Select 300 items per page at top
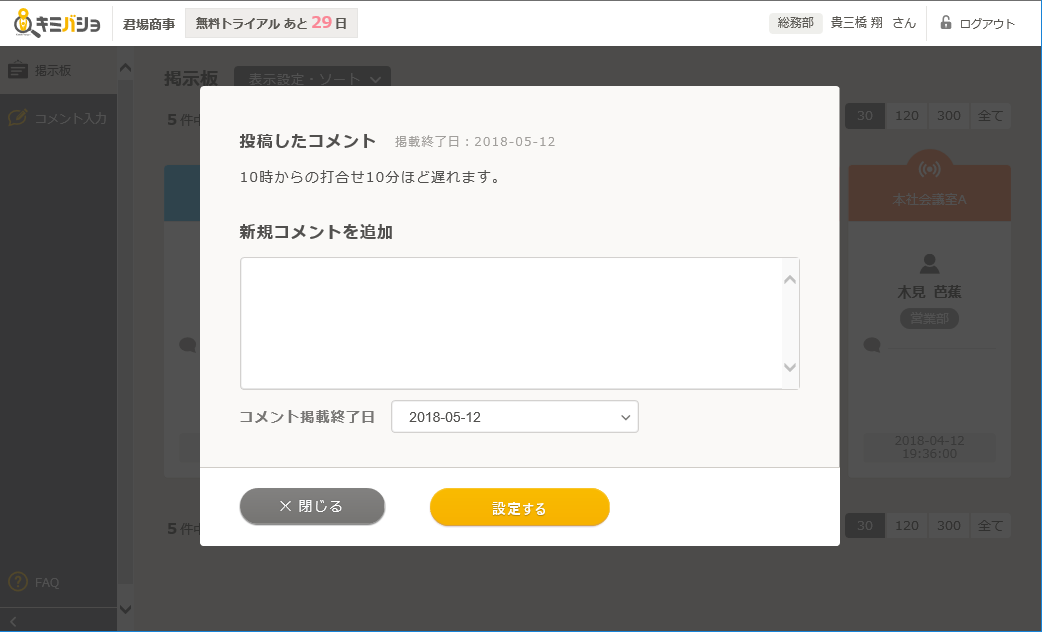Viewport: 1042px width, 632px height. [948, 116]
